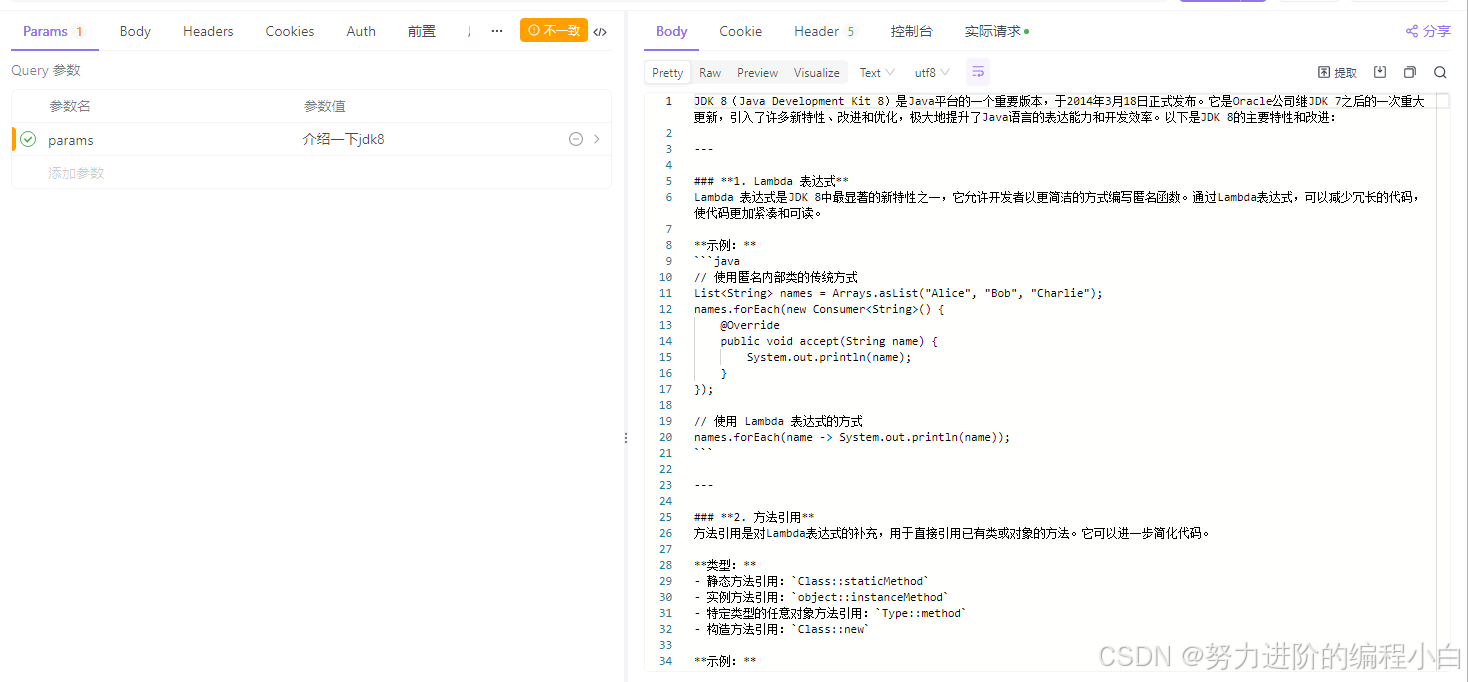The height and width of the screenshot is (682, 1468).
Task: Open the response Cookie tab
Action: click(740, 31)
